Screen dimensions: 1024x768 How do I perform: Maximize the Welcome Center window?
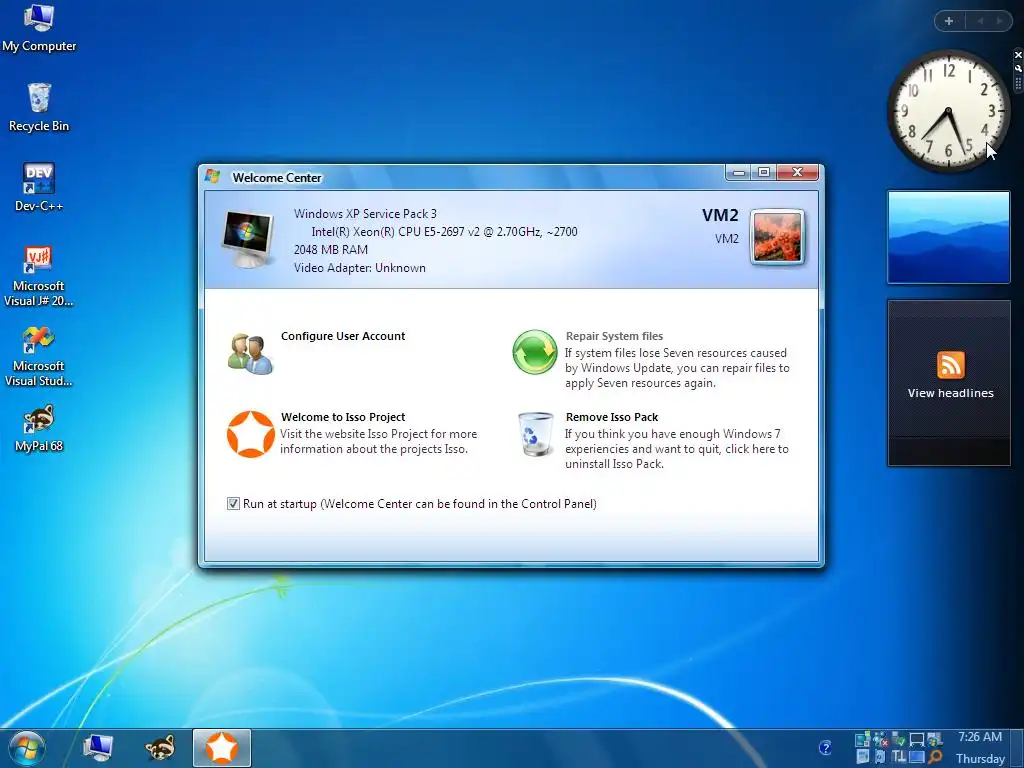coord(763,172)
